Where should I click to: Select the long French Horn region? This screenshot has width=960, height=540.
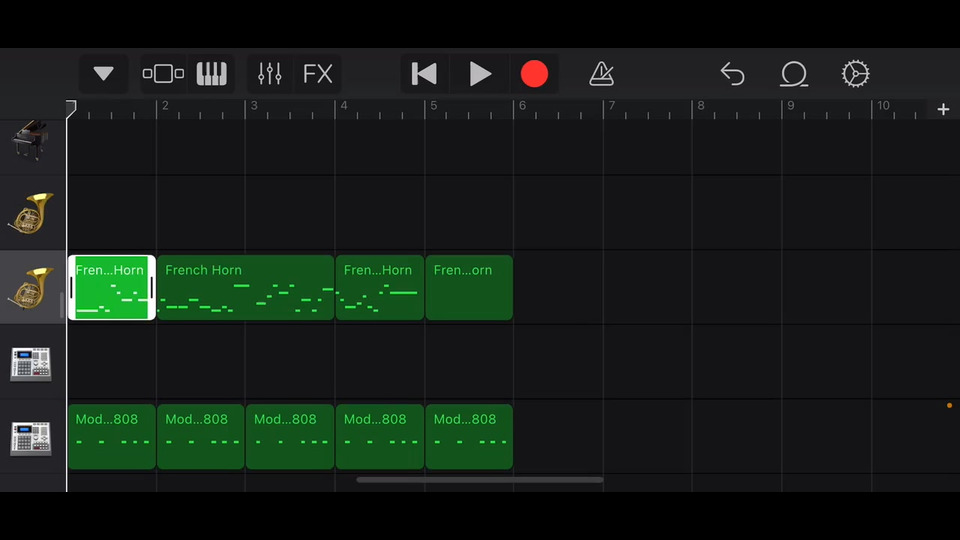(246, 287)
